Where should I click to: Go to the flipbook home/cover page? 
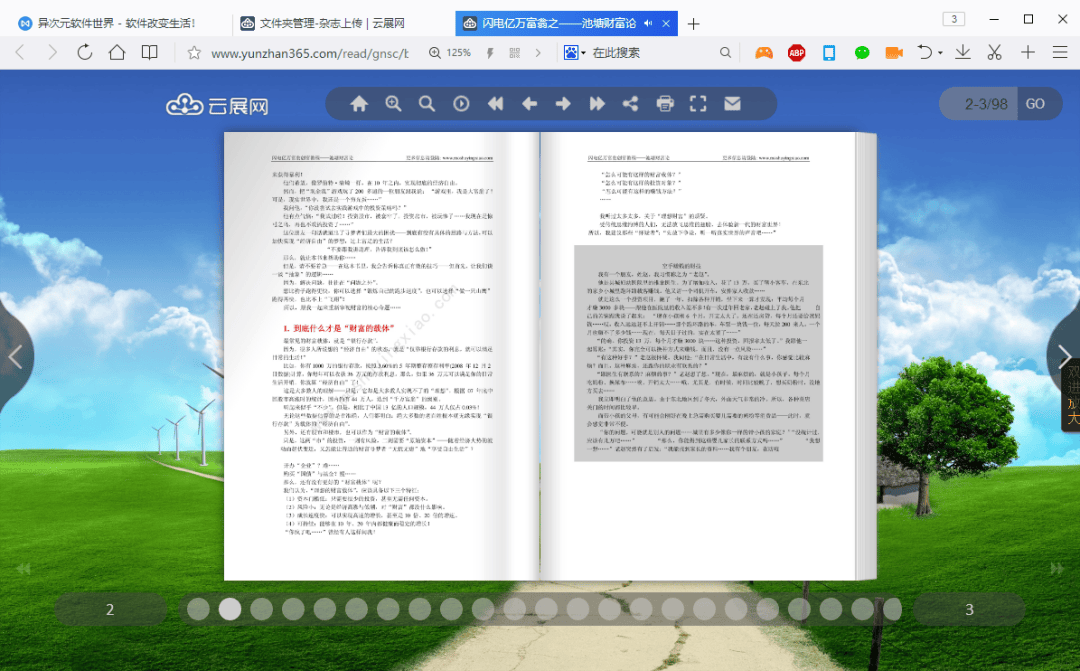(359, 104)
